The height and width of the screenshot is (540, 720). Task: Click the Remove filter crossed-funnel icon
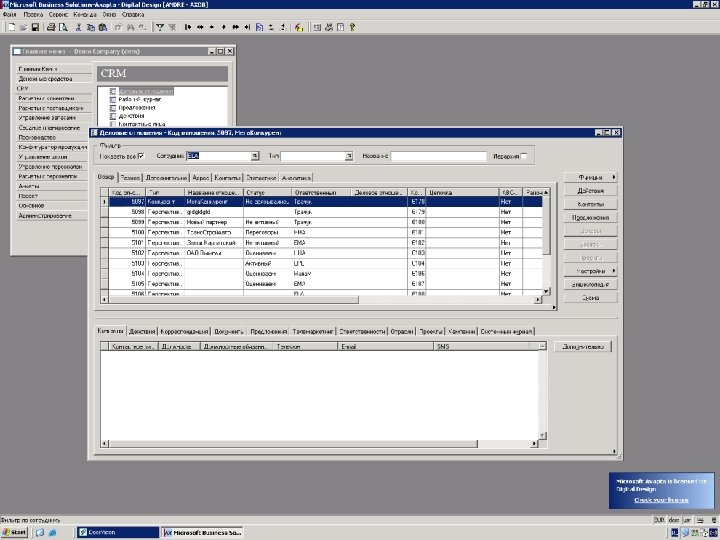pos(172,27)
